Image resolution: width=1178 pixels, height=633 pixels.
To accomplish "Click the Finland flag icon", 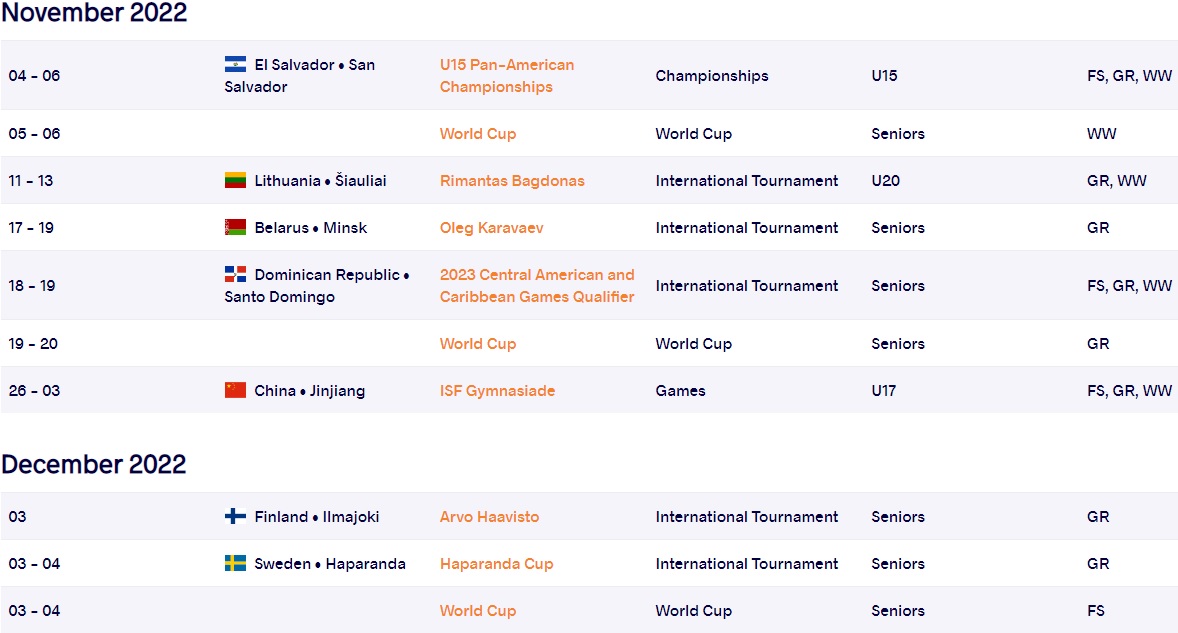I will (235, 517).
